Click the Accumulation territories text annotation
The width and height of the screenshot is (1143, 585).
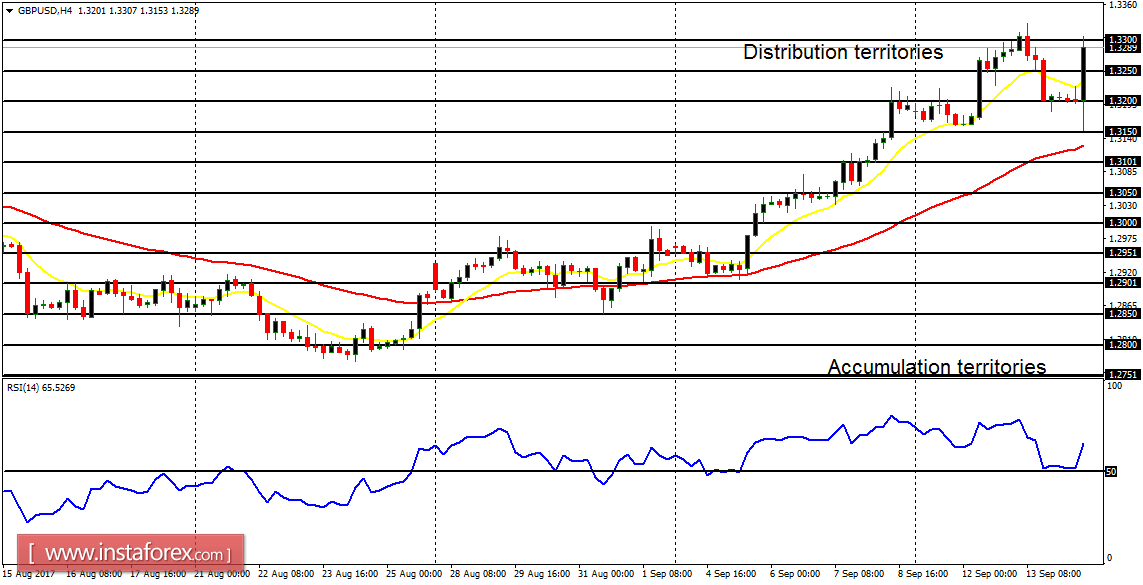[939, 367]
